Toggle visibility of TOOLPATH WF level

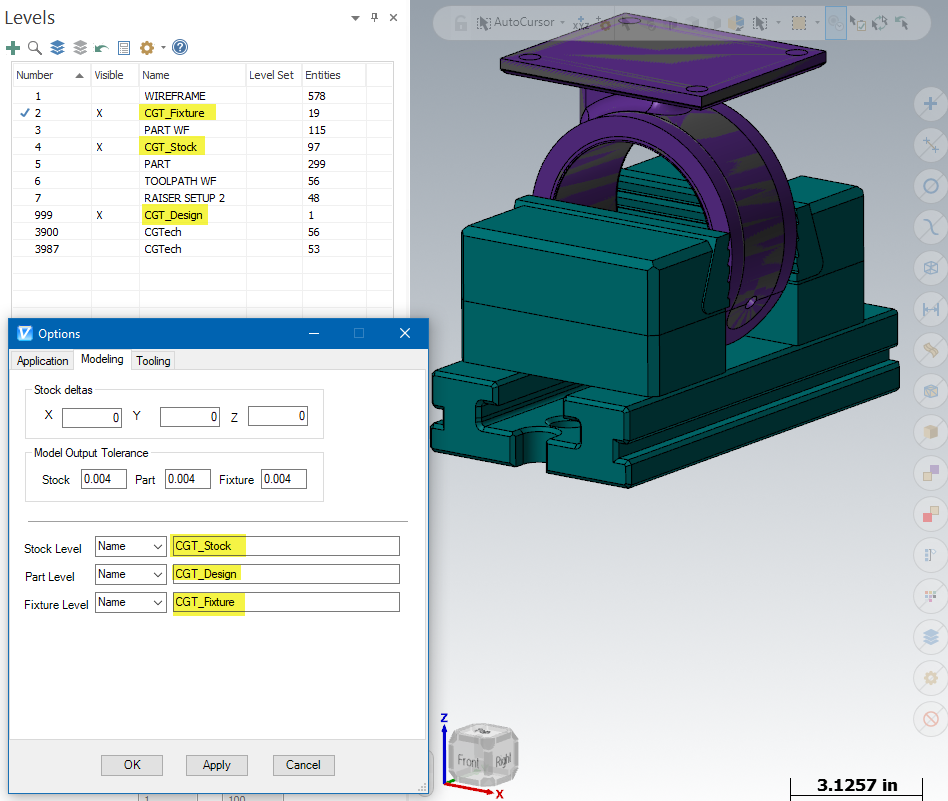point(115,181)
